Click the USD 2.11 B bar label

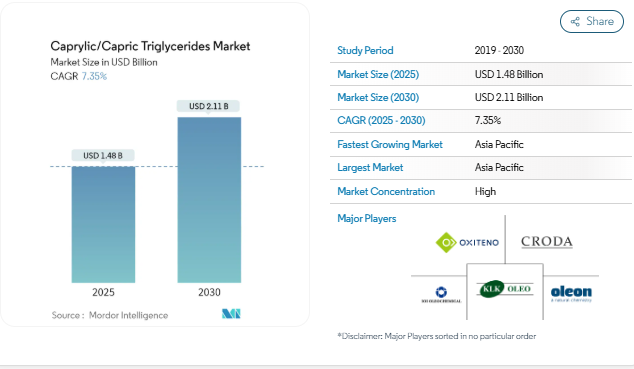[209, 106]
